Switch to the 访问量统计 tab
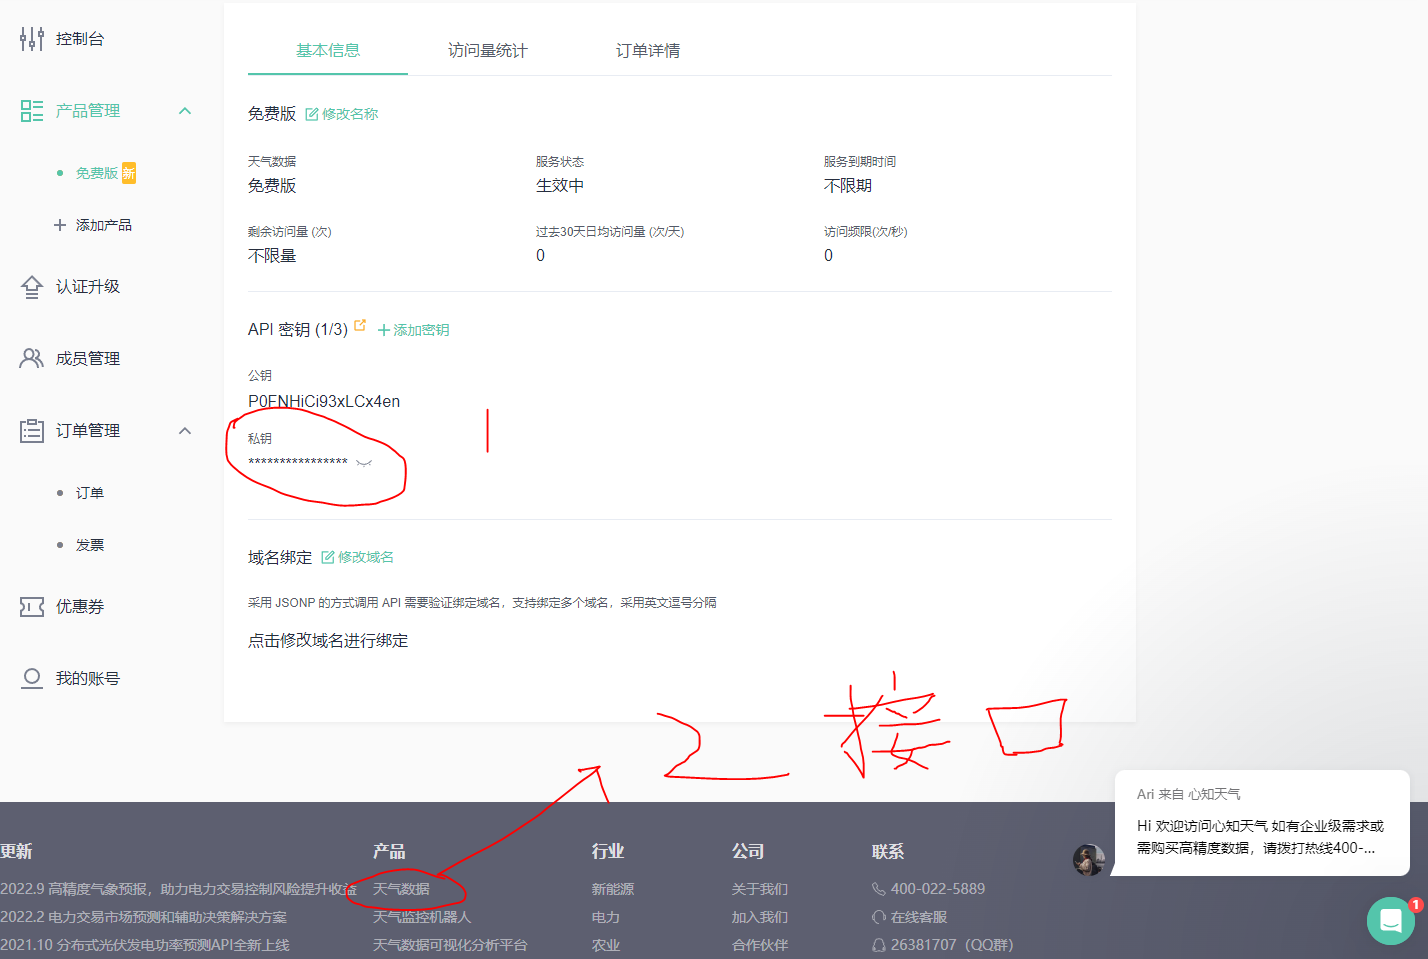This screenshot has width=1428, height=959. point(487,51)
